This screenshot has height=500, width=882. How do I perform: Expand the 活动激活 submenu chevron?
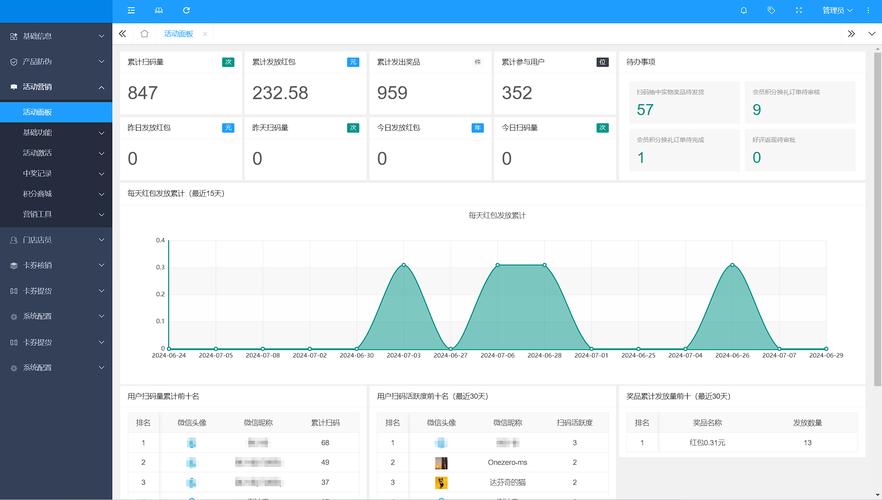coord(101,153)
